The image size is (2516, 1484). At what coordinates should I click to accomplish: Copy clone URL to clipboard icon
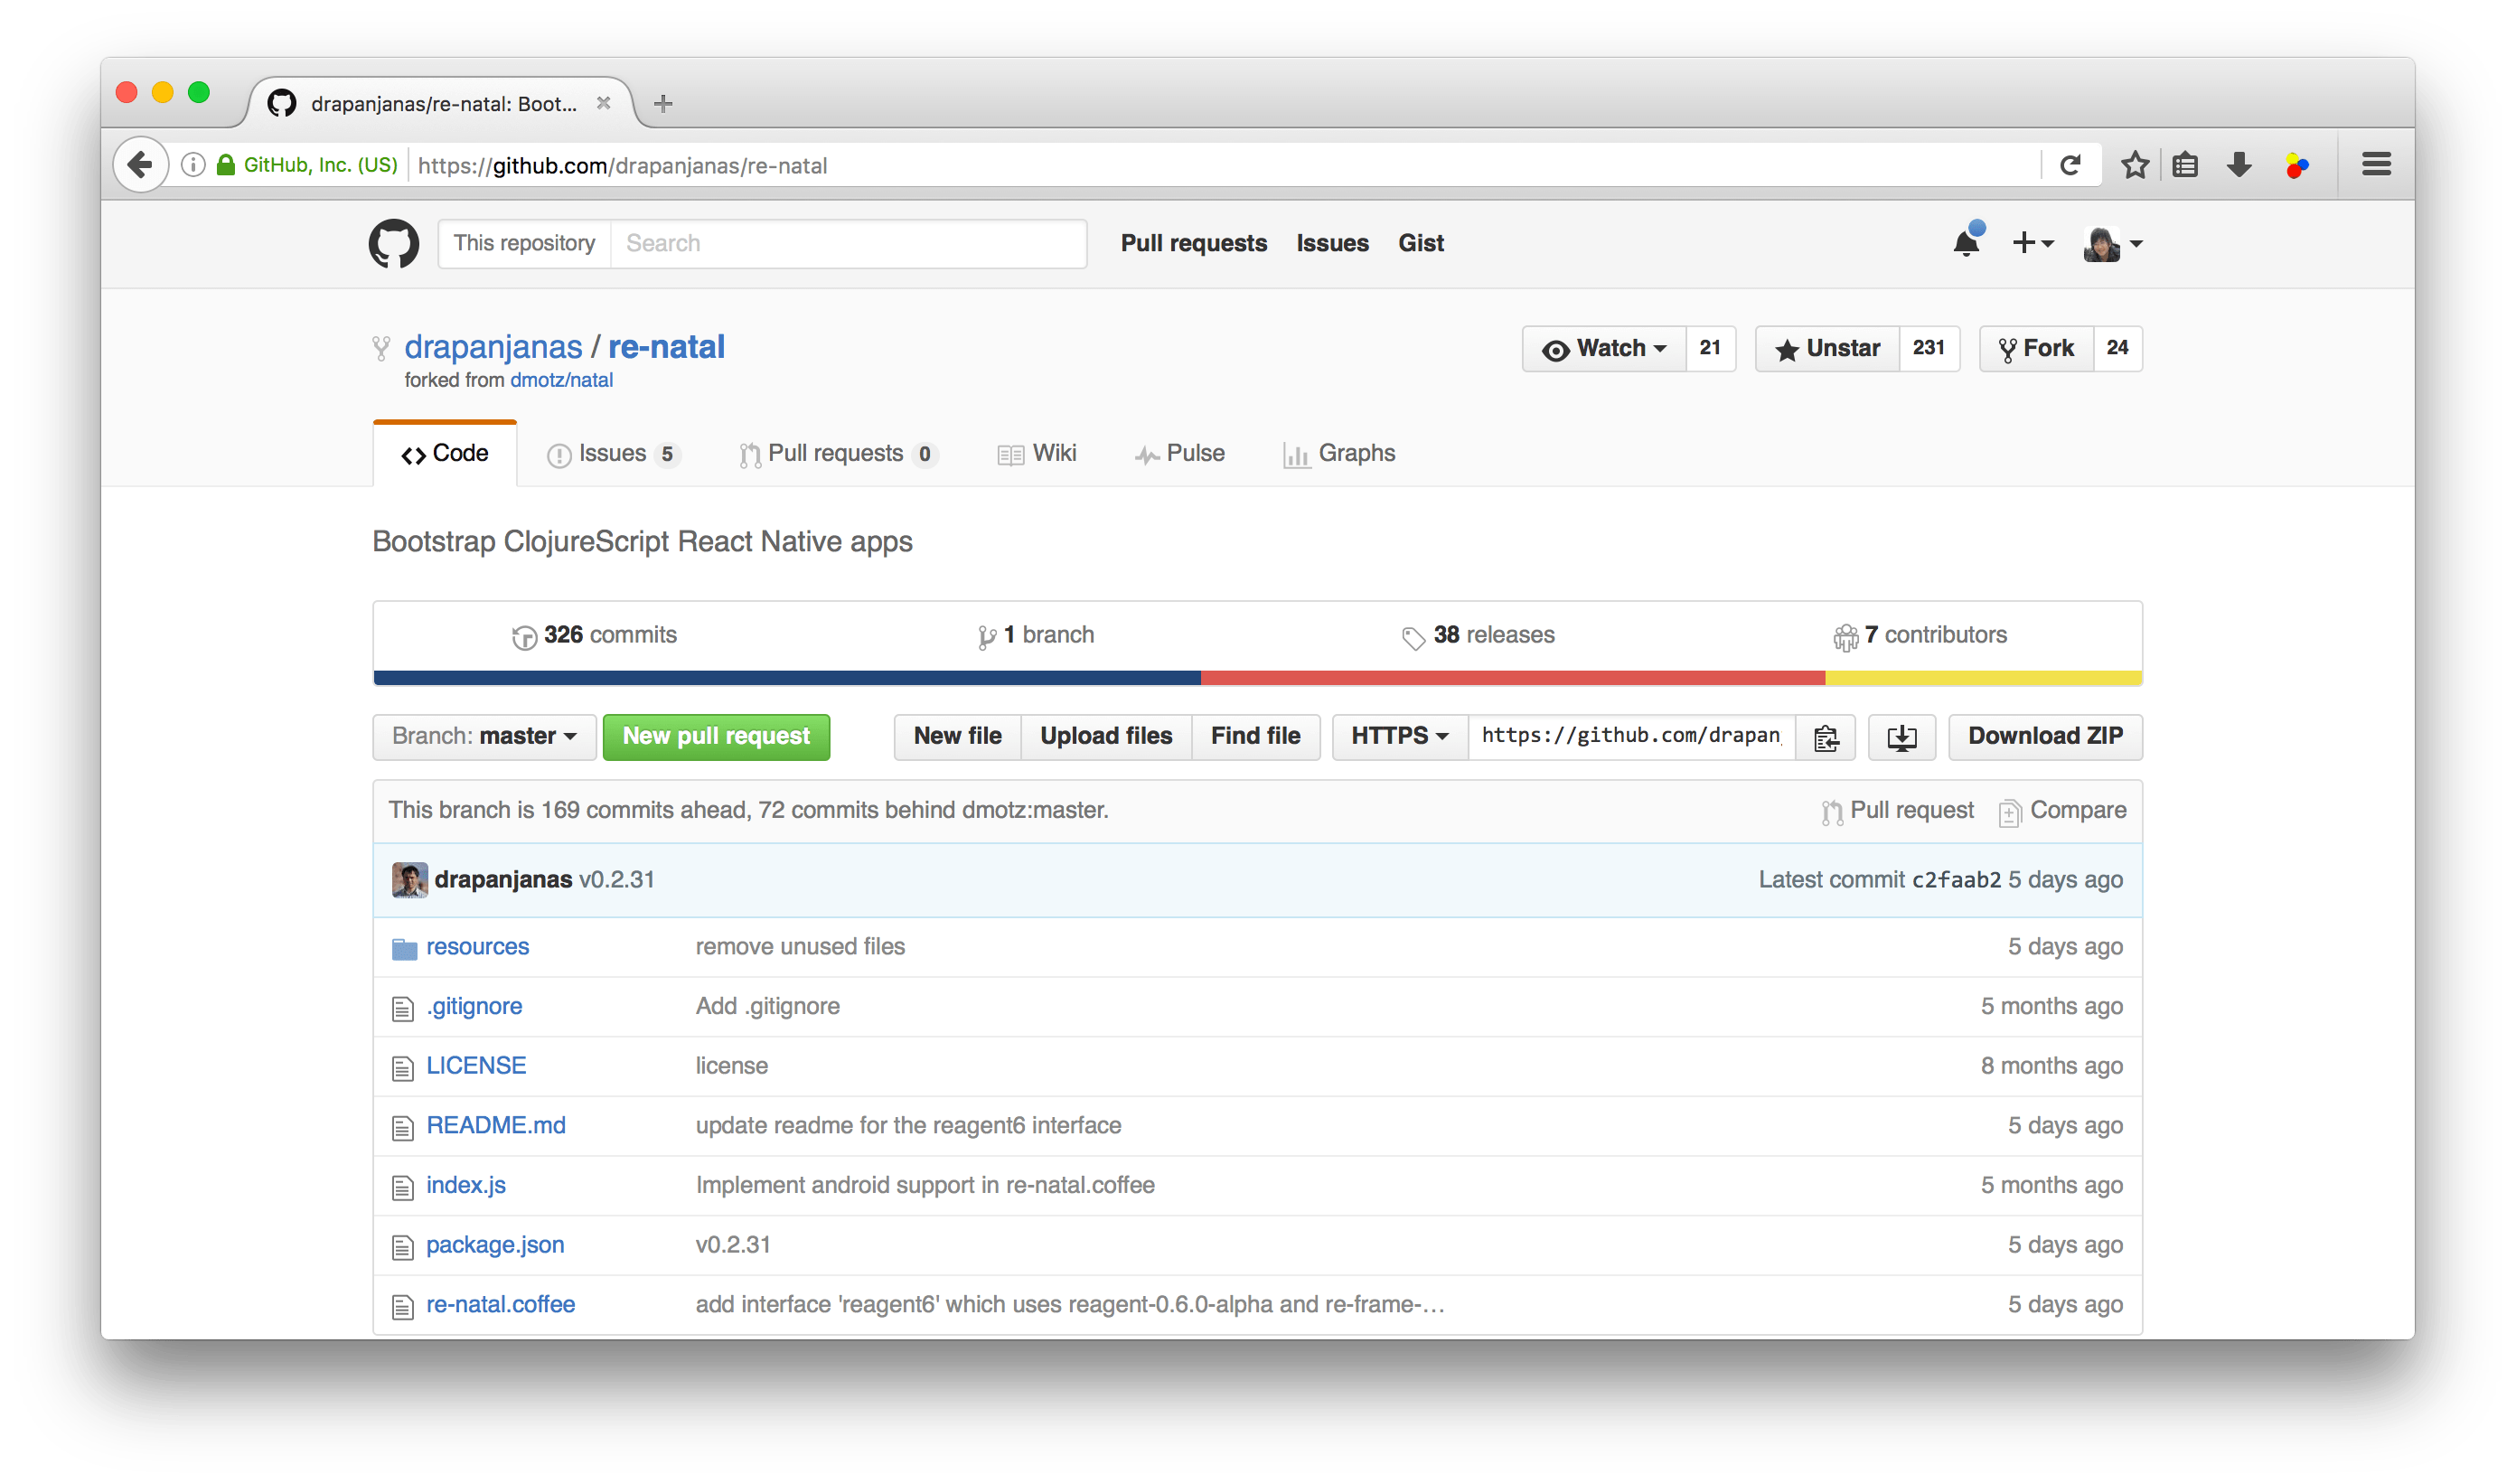(x=1826, y=737)
